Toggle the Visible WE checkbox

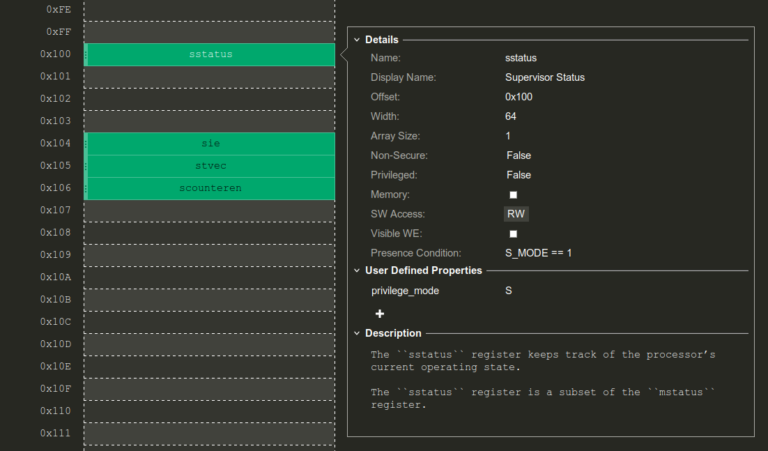[513, 234]
